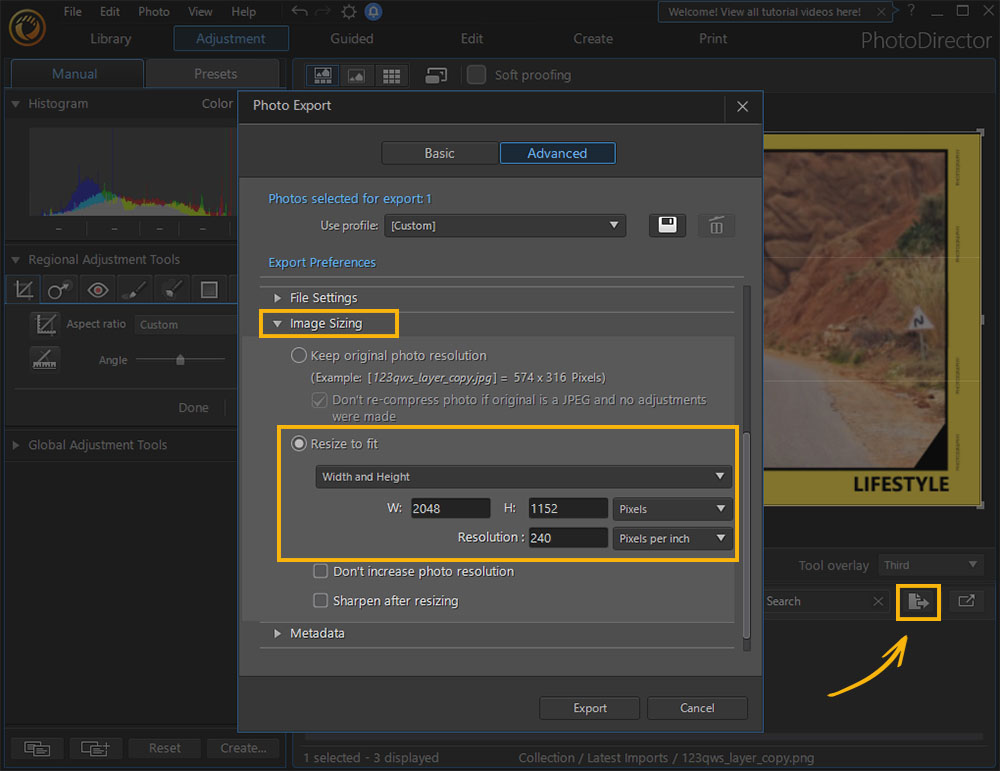
Task: Select the Gradient Mask tool
Action: [208, 289]
